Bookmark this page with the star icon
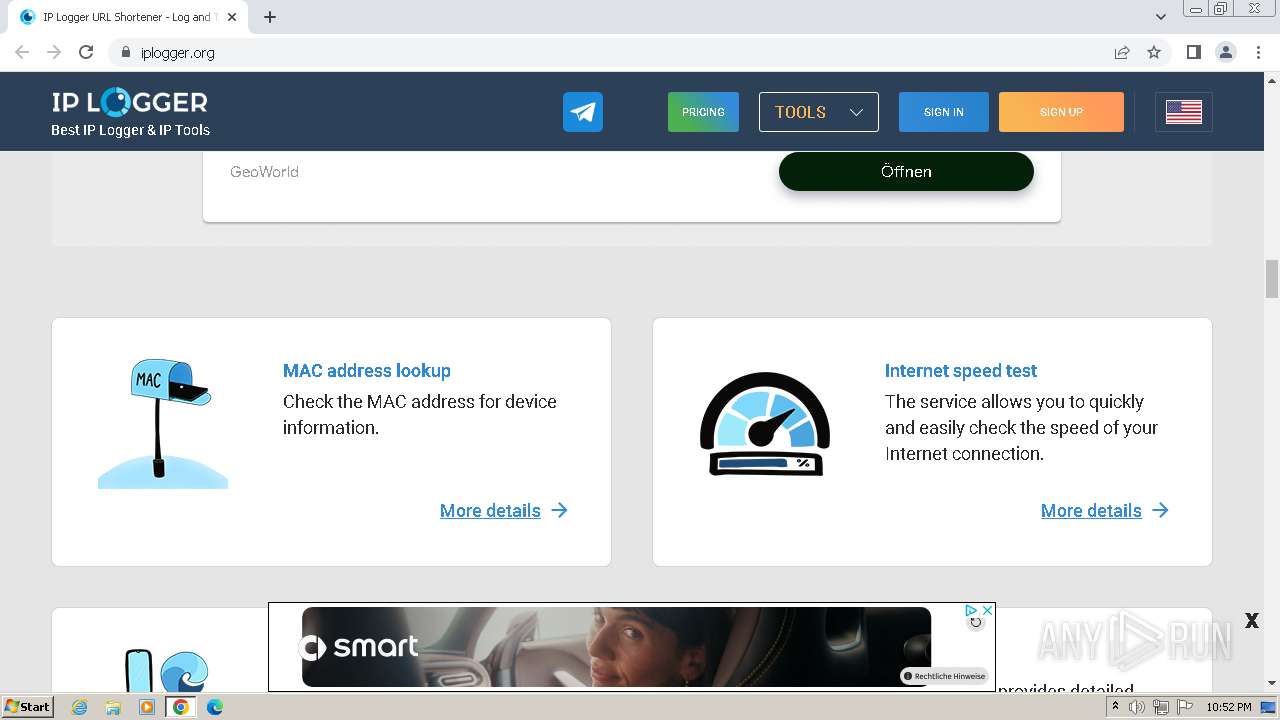This screenshot has height=720, width=1280. (1154, 52)
